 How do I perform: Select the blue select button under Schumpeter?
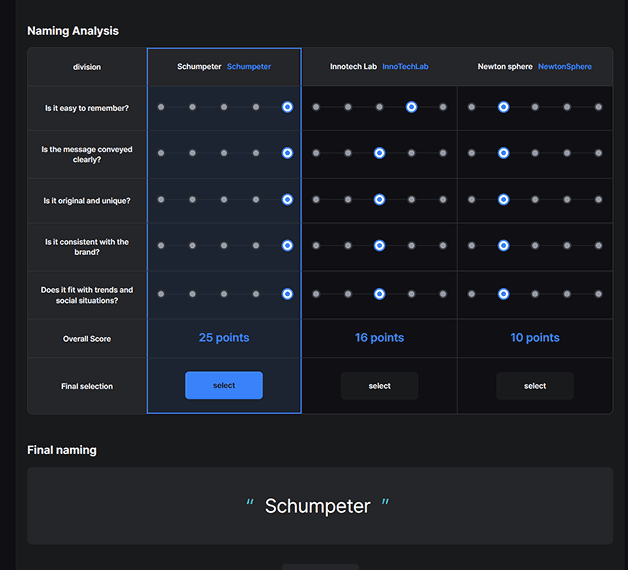224,385
